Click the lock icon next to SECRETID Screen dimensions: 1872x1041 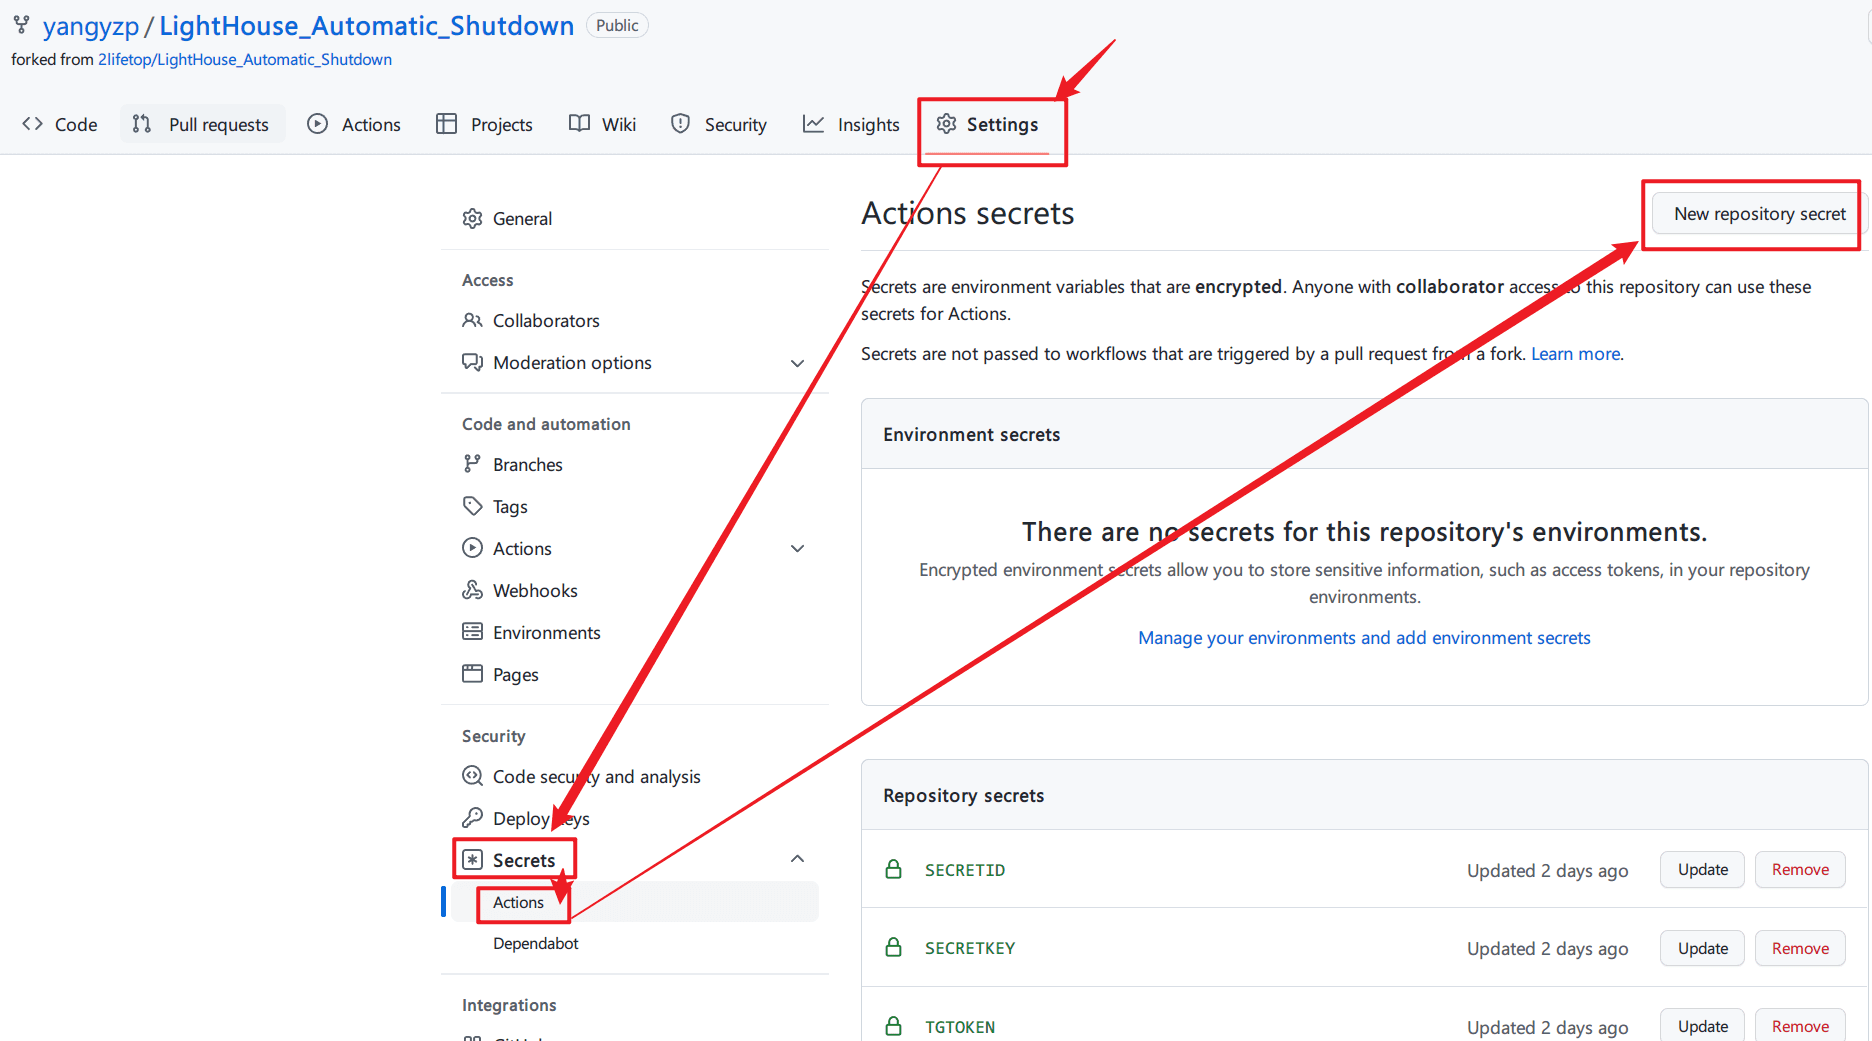(x=894, y=869)
